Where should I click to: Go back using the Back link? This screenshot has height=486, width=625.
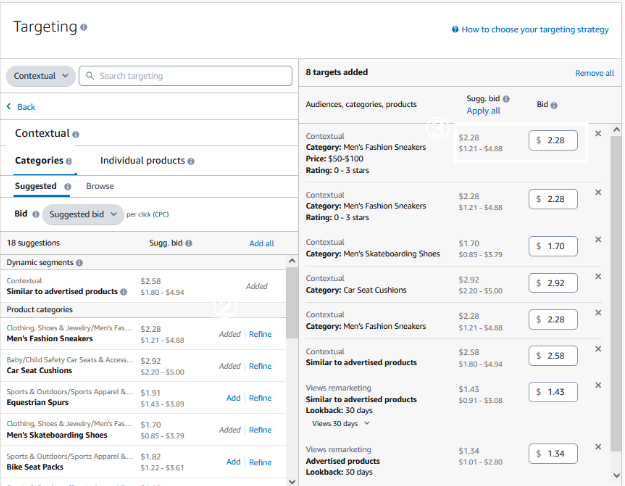click(21, 107)
